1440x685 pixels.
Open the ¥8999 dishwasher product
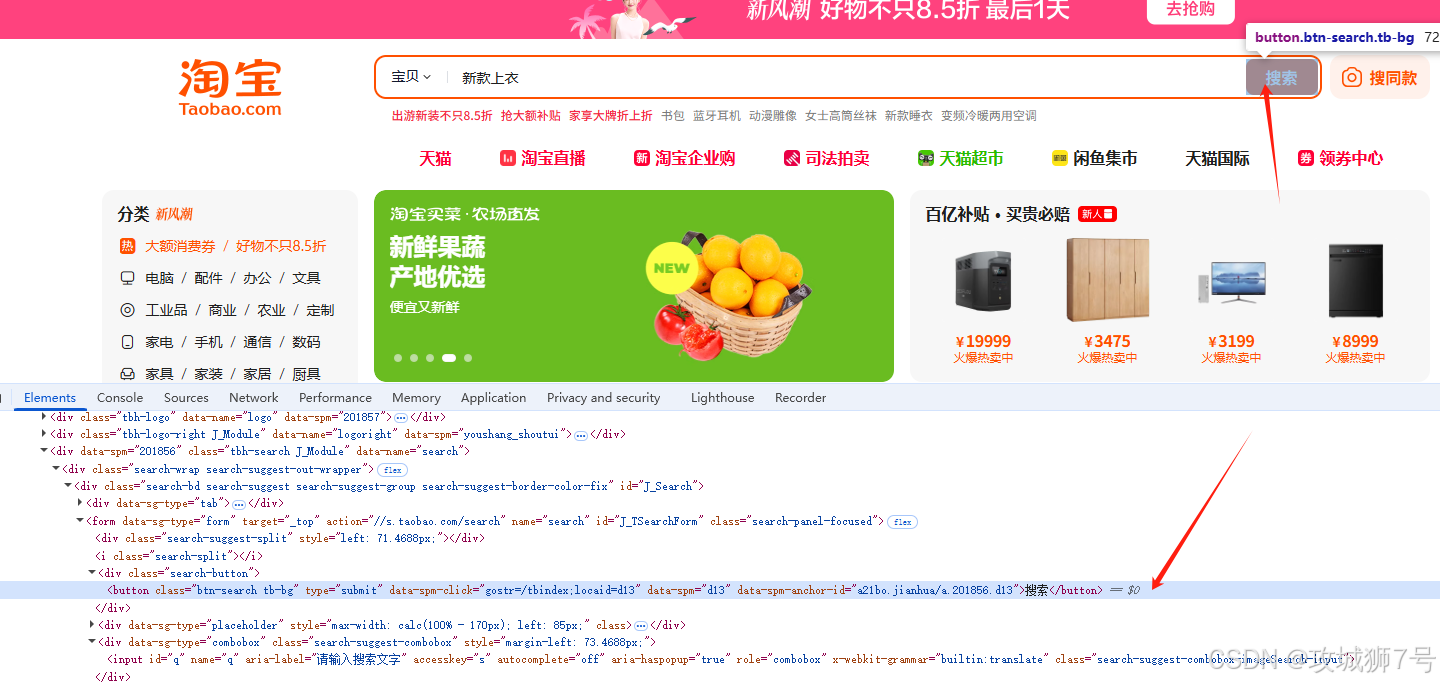[x=1355, y=302]
